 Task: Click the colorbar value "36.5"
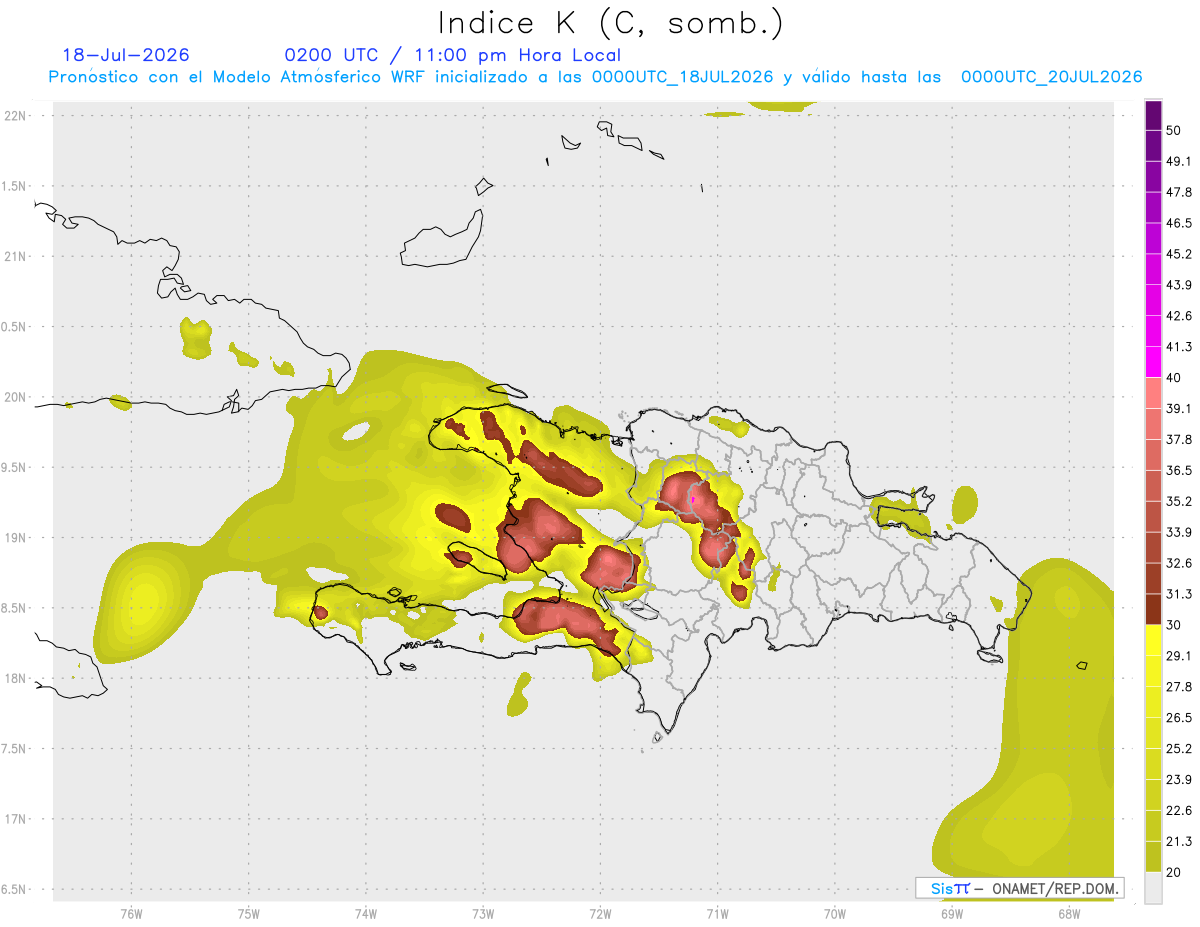click(1178, 470)
